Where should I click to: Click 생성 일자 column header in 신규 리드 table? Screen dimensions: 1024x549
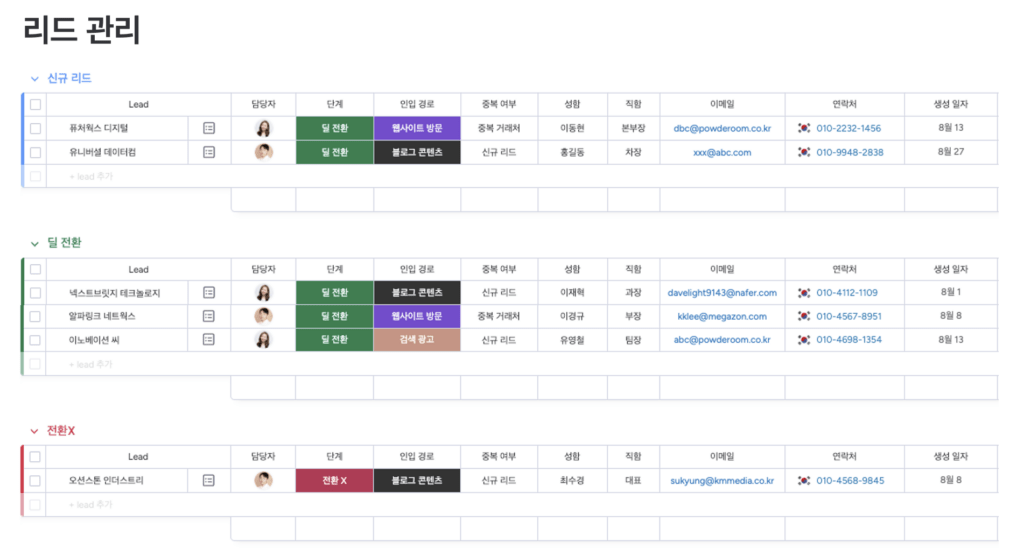pos(951,104)
